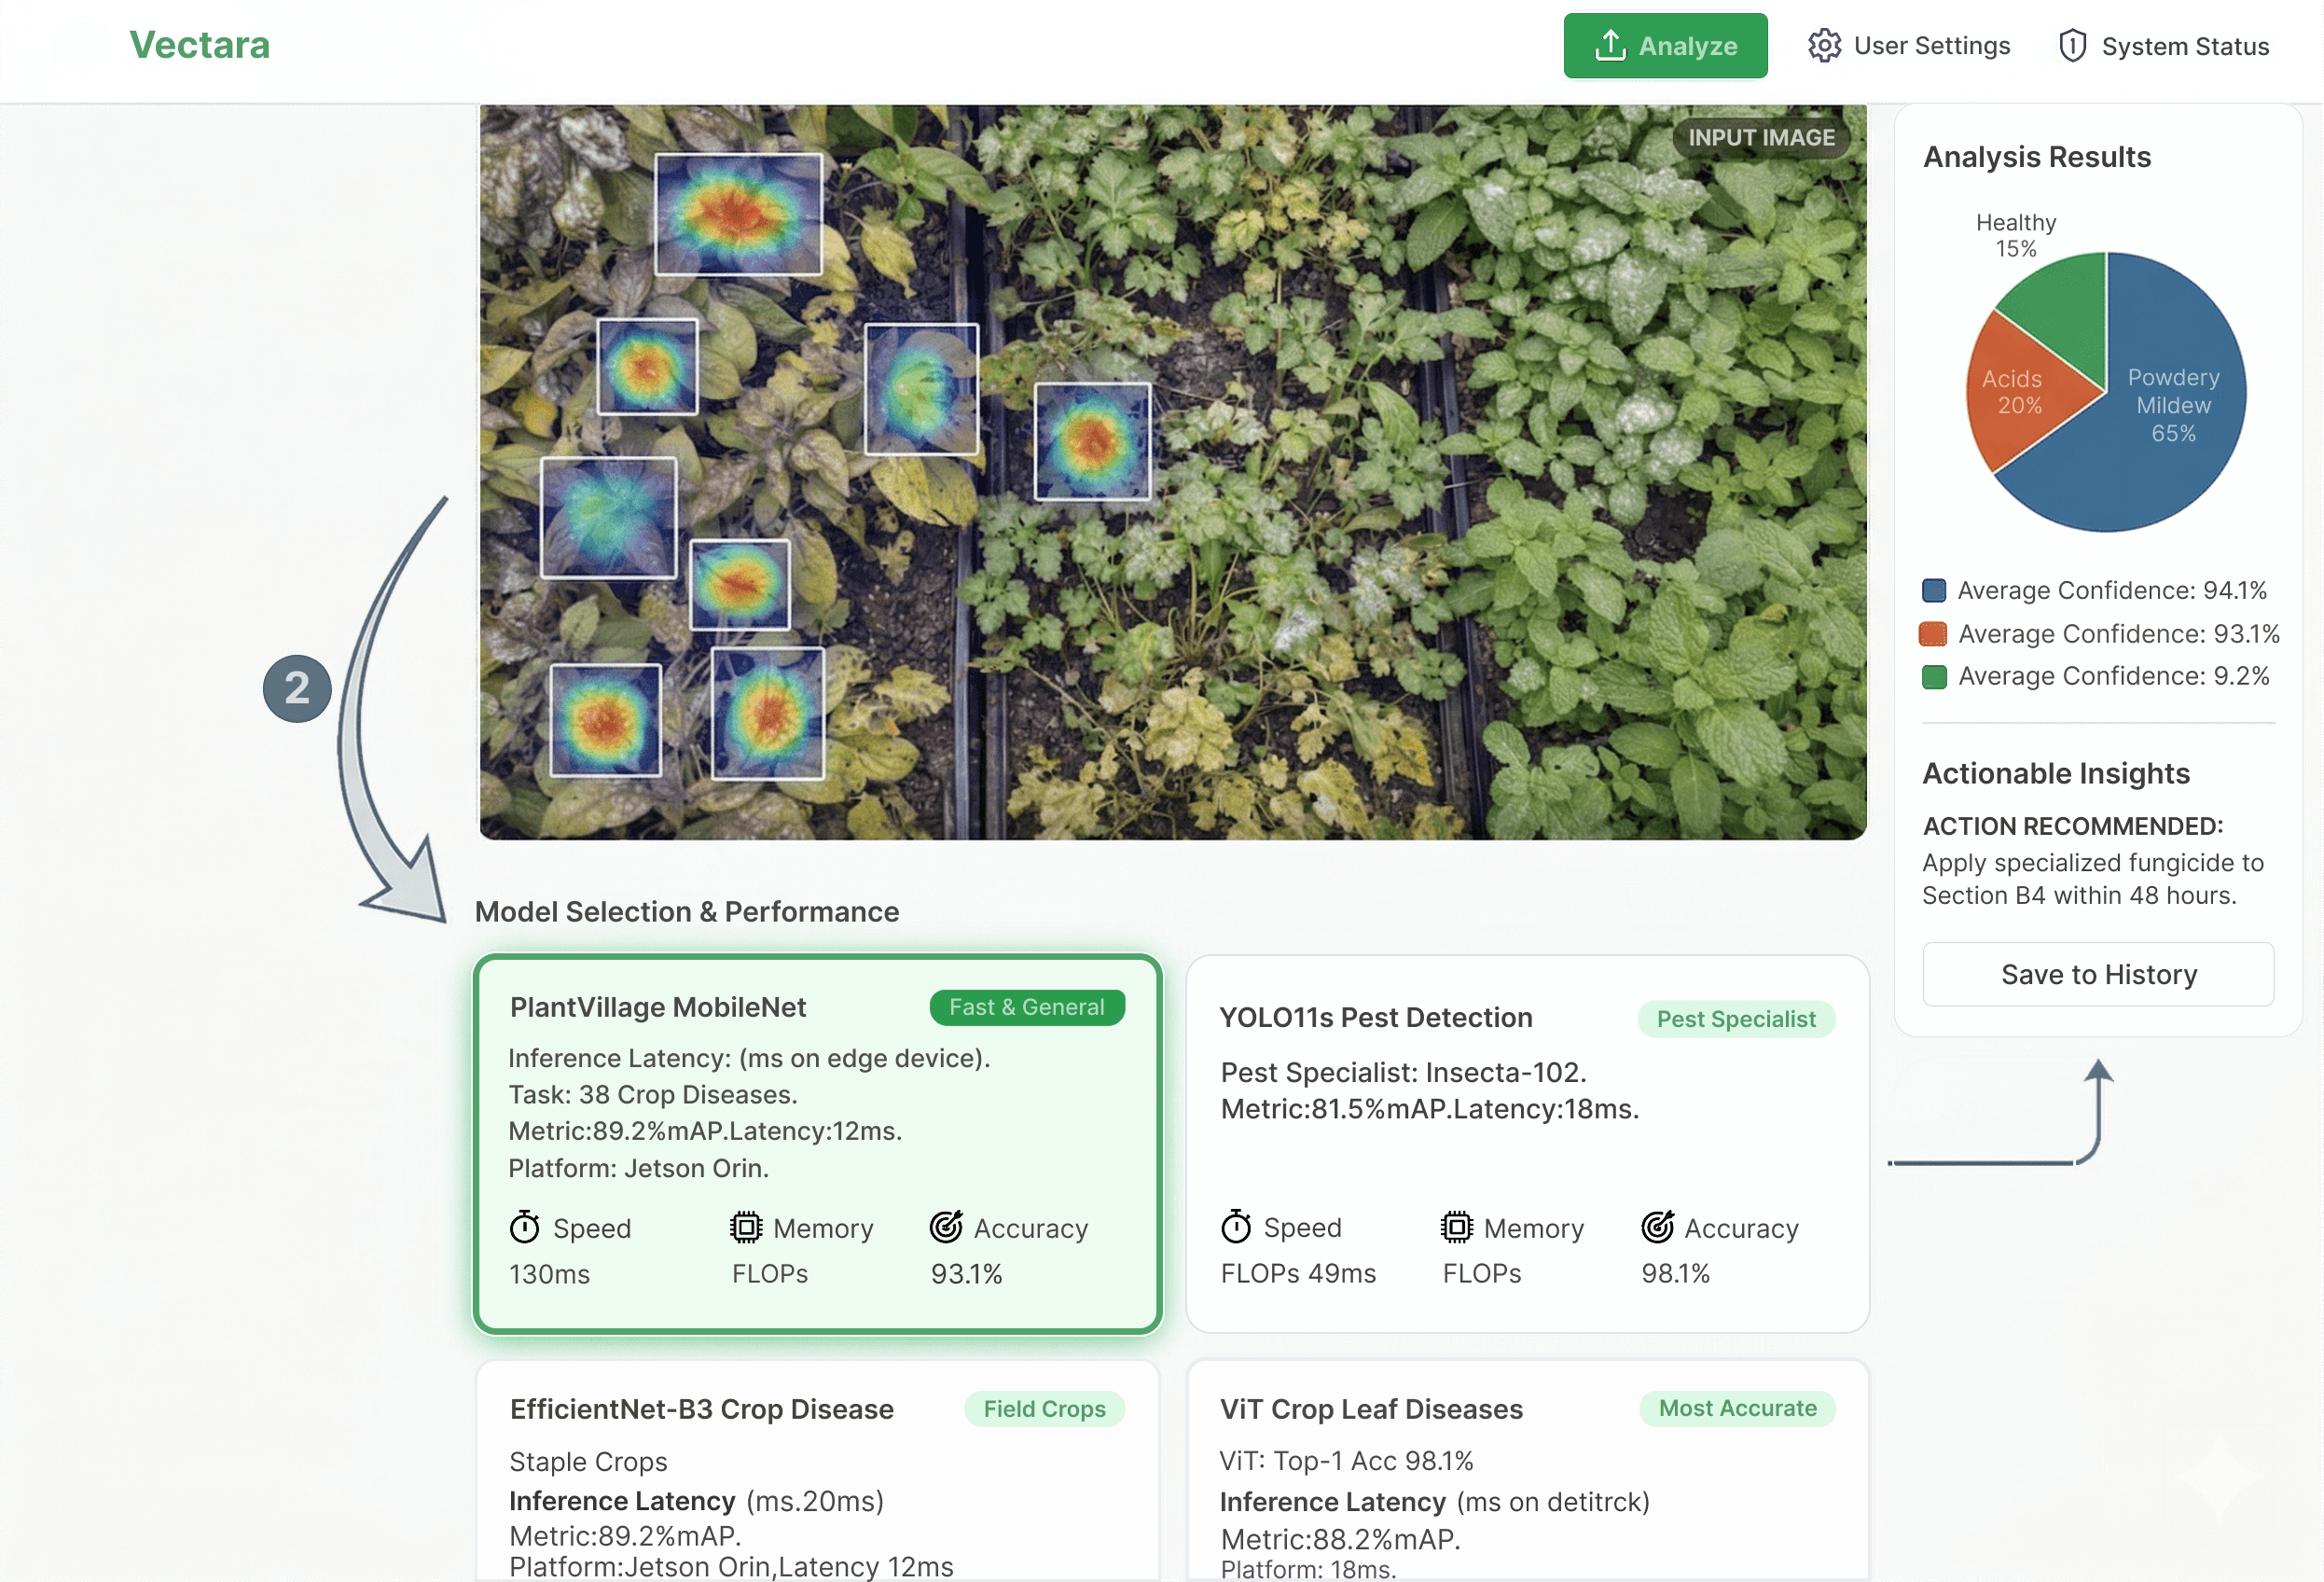
Task: Click 'ACTION RECOMMENDED:' text
Action: (2072, 826)
